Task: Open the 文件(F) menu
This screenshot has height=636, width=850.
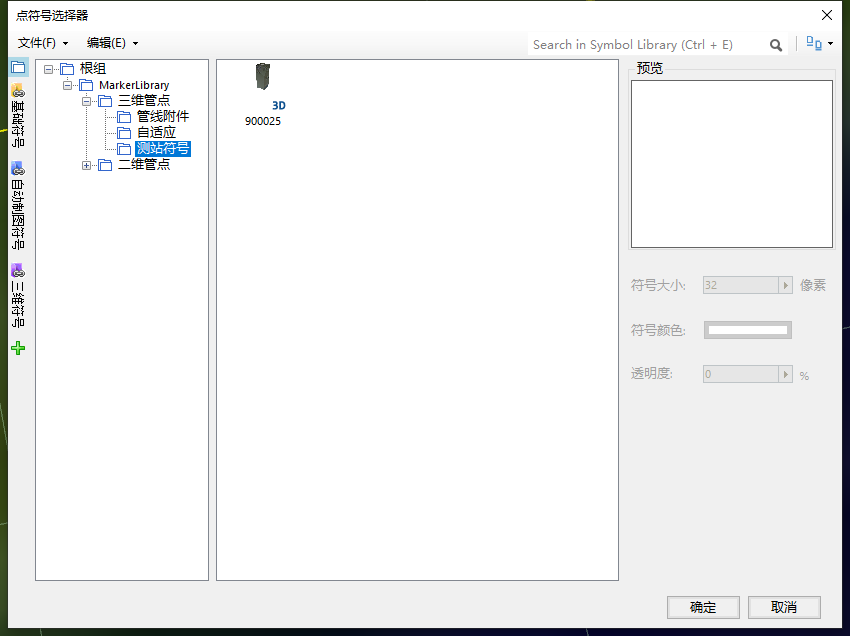Action: (43, 43)
